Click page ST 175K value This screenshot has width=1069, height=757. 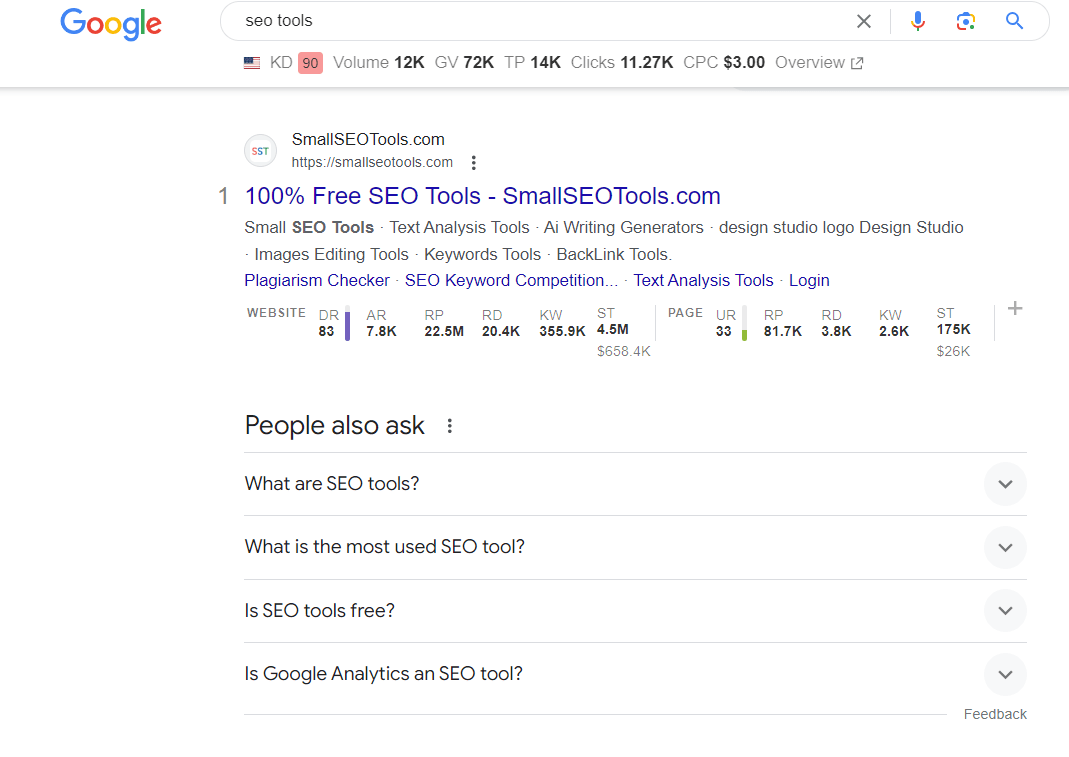click(953, 329)
